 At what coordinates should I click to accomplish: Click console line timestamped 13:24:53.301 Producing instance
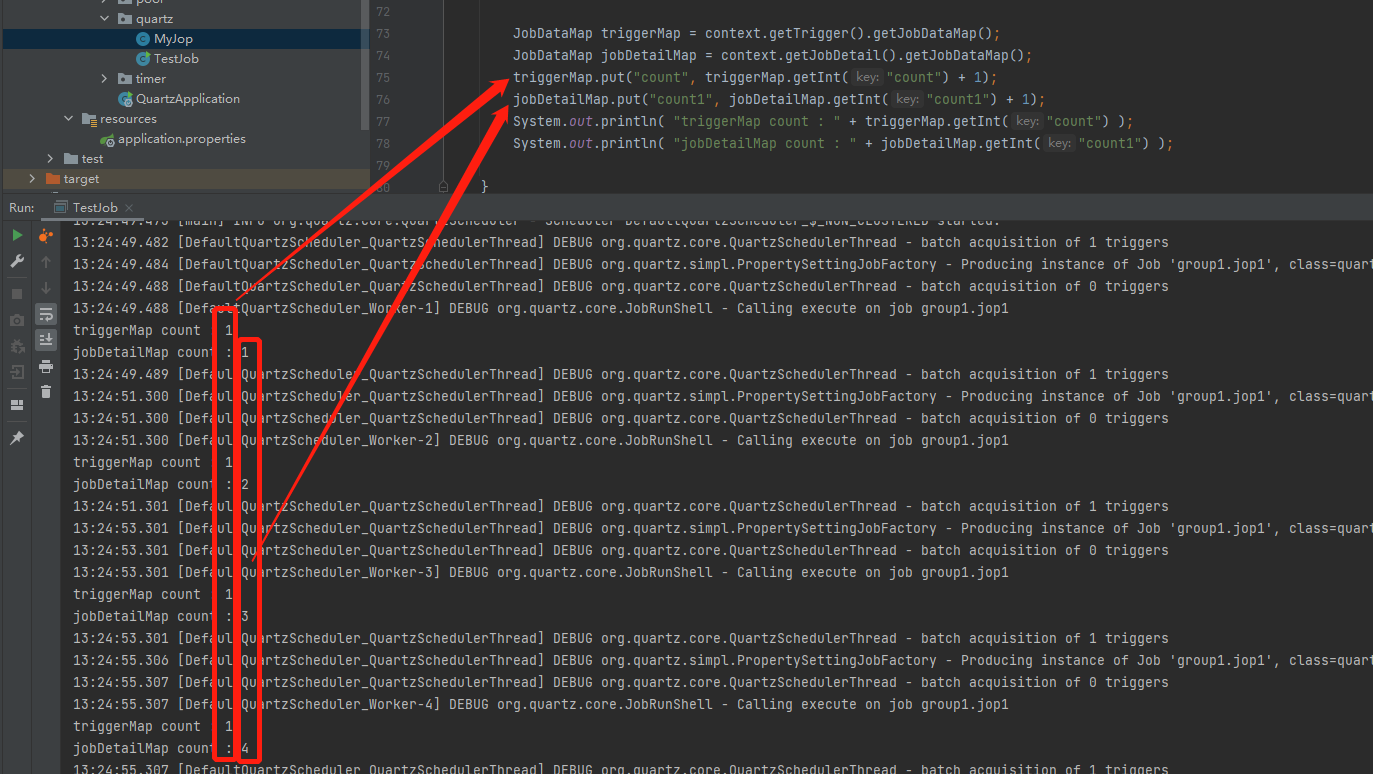point(723,528)
